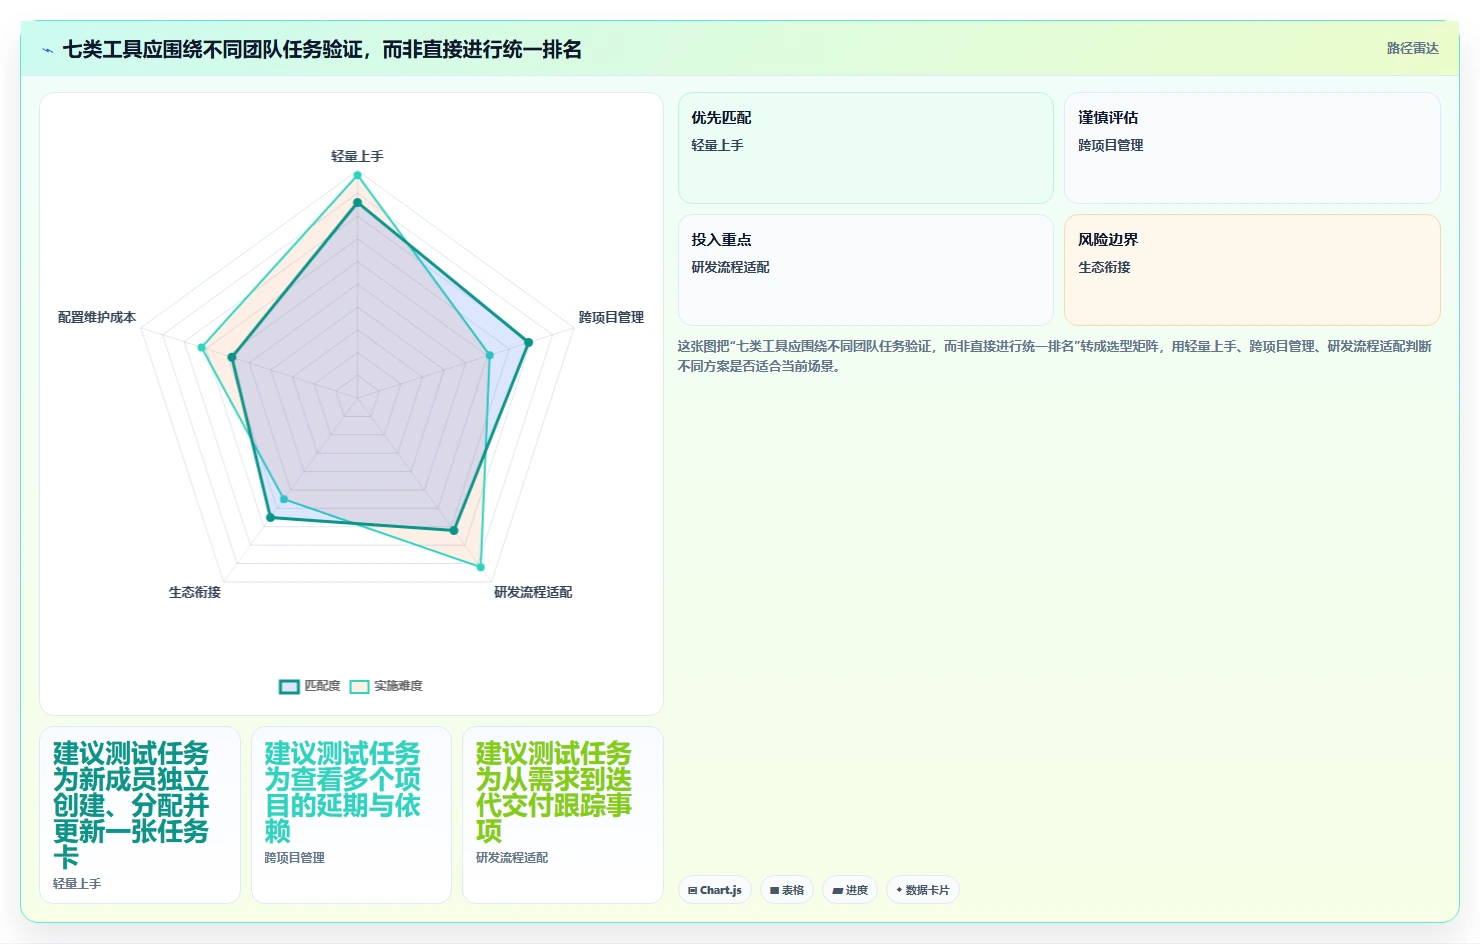This screenshot has height=944, width=1480.
Task: Select the dark green 新成员独立创建 task card
Action: tap(140, 815)
